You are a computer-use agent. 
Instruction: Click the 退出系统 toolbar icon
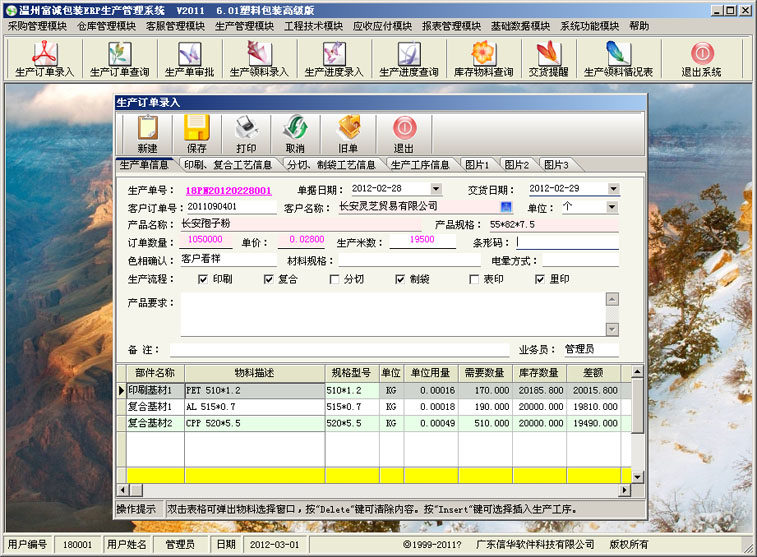point(701,59)
